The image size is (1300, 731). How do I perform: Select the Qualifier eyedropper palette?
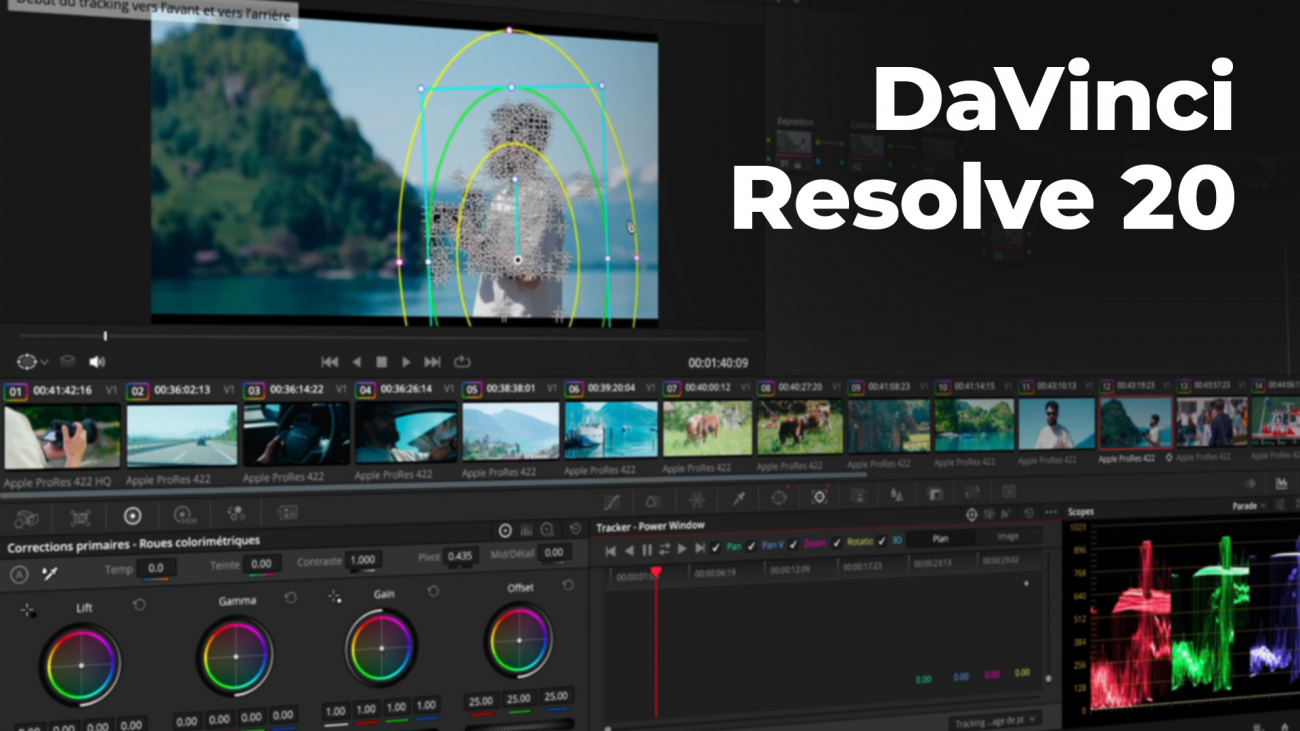click(739, 498)
